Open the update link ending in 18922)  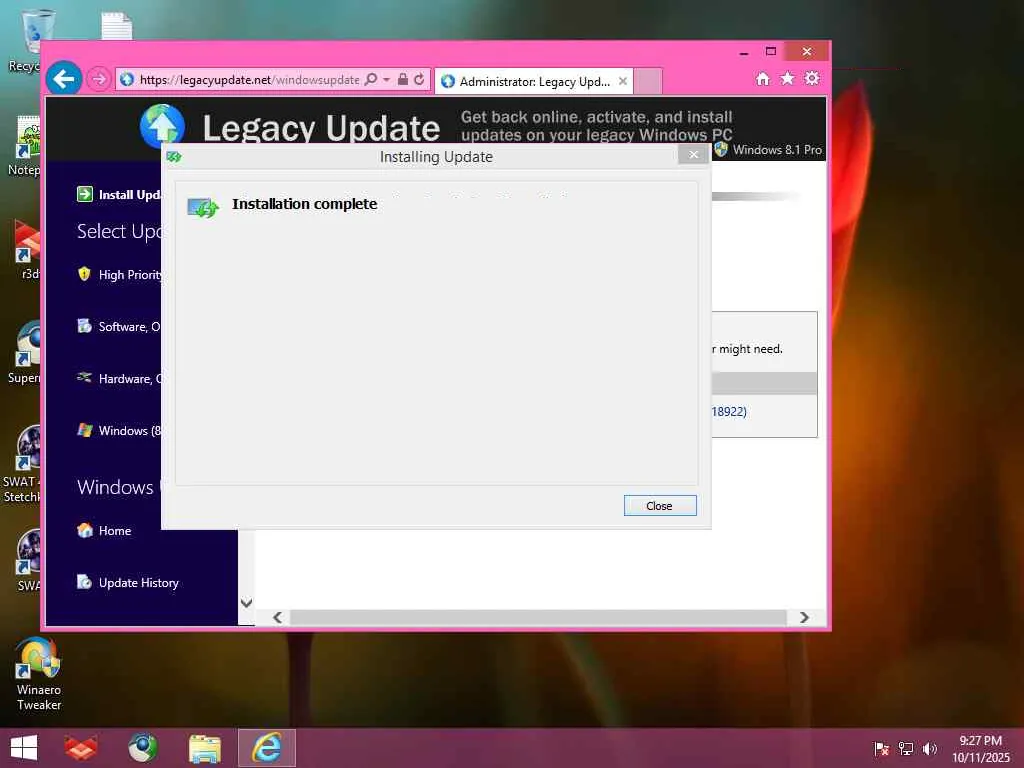coord(729,411)
